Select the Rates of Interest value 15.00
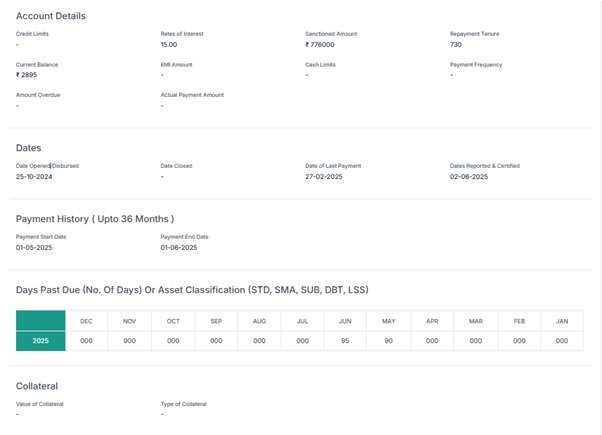The width and height of the screenshot is (602, 435). click(169, 45)
